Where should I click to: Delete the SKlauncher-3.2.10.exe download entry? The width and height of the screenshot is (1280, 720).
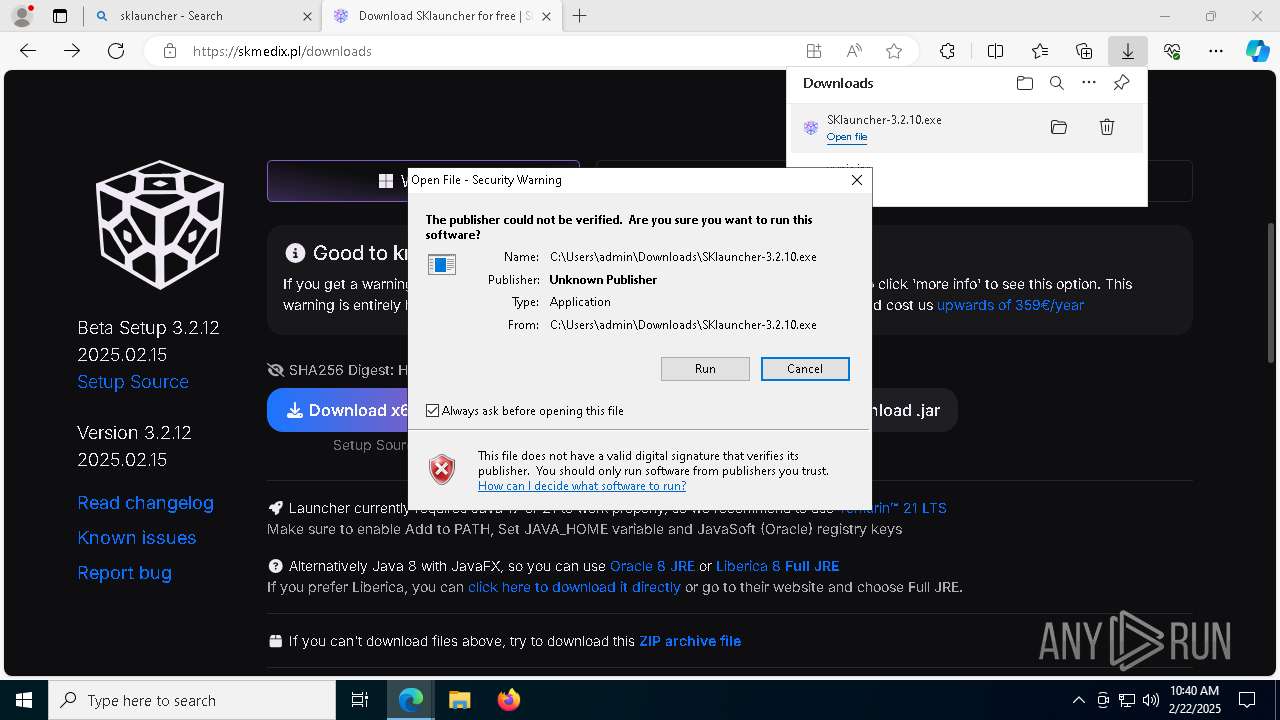(x=1107, y=127)
